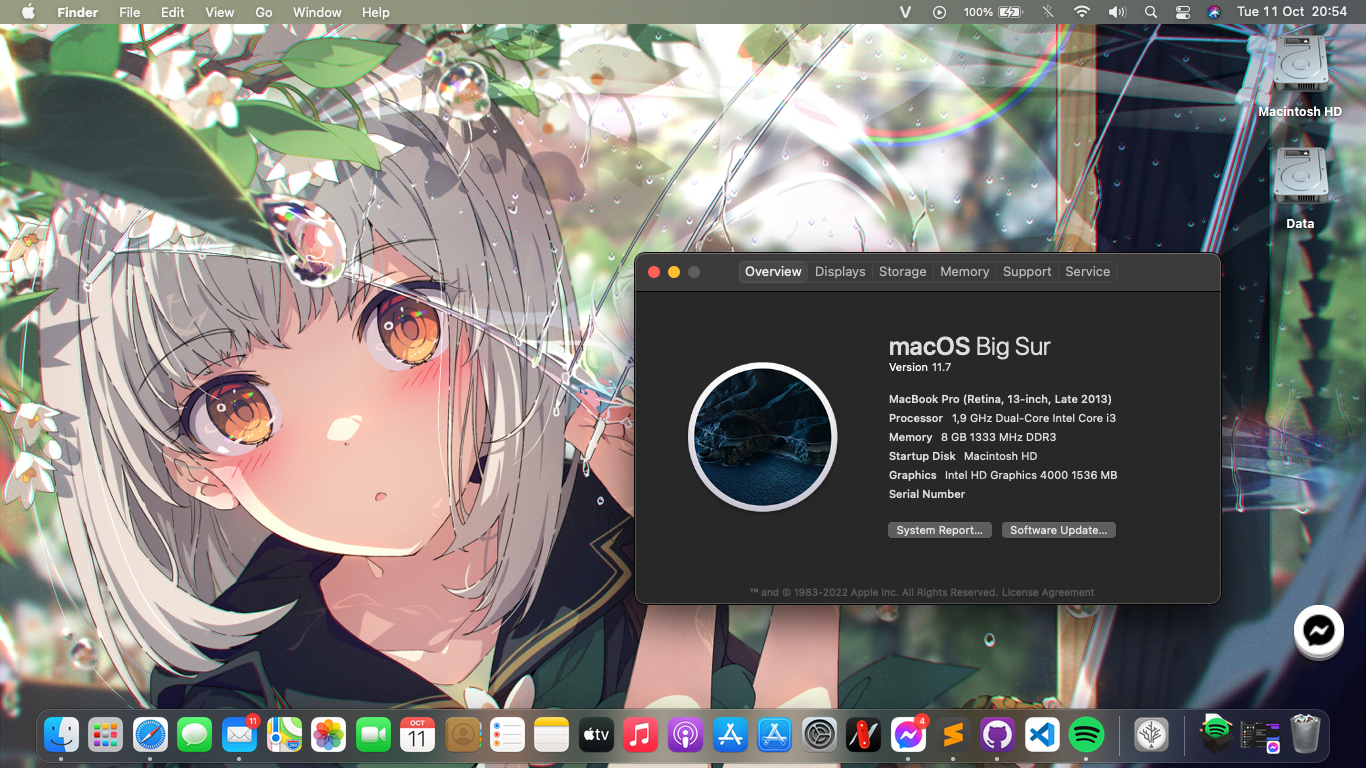Open System Preferences from the dock

click(x=819, y=735)
